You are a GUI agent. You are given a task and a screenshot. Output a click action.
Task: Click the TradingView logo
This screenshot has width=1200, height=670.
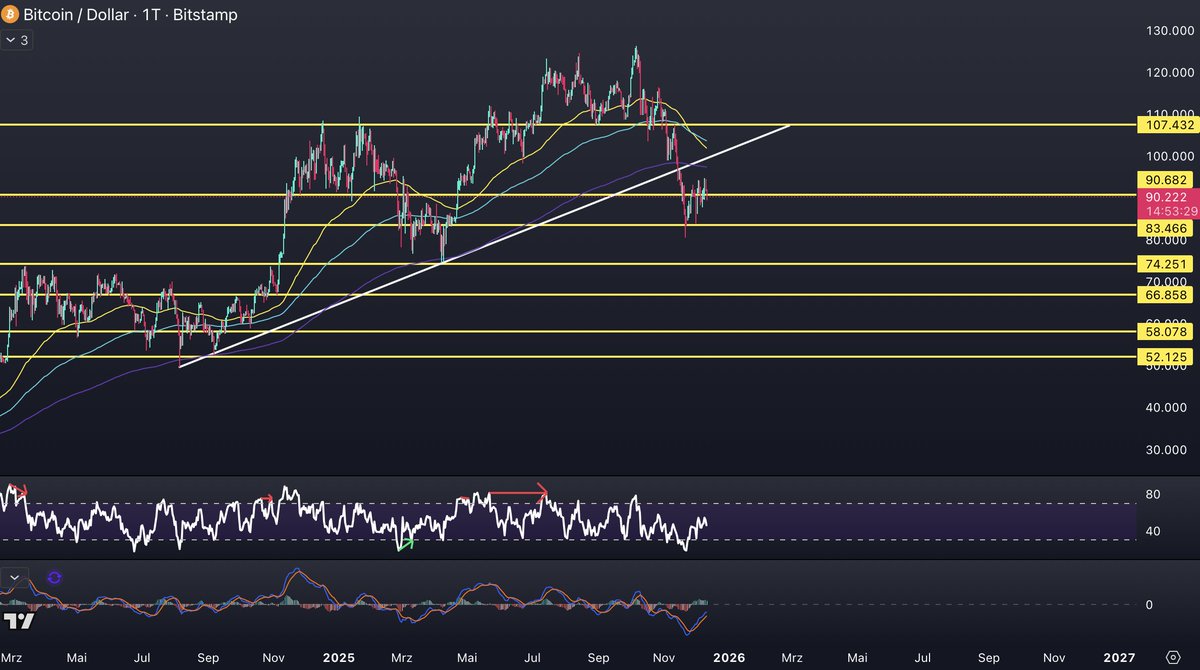(x=19, y=621)
